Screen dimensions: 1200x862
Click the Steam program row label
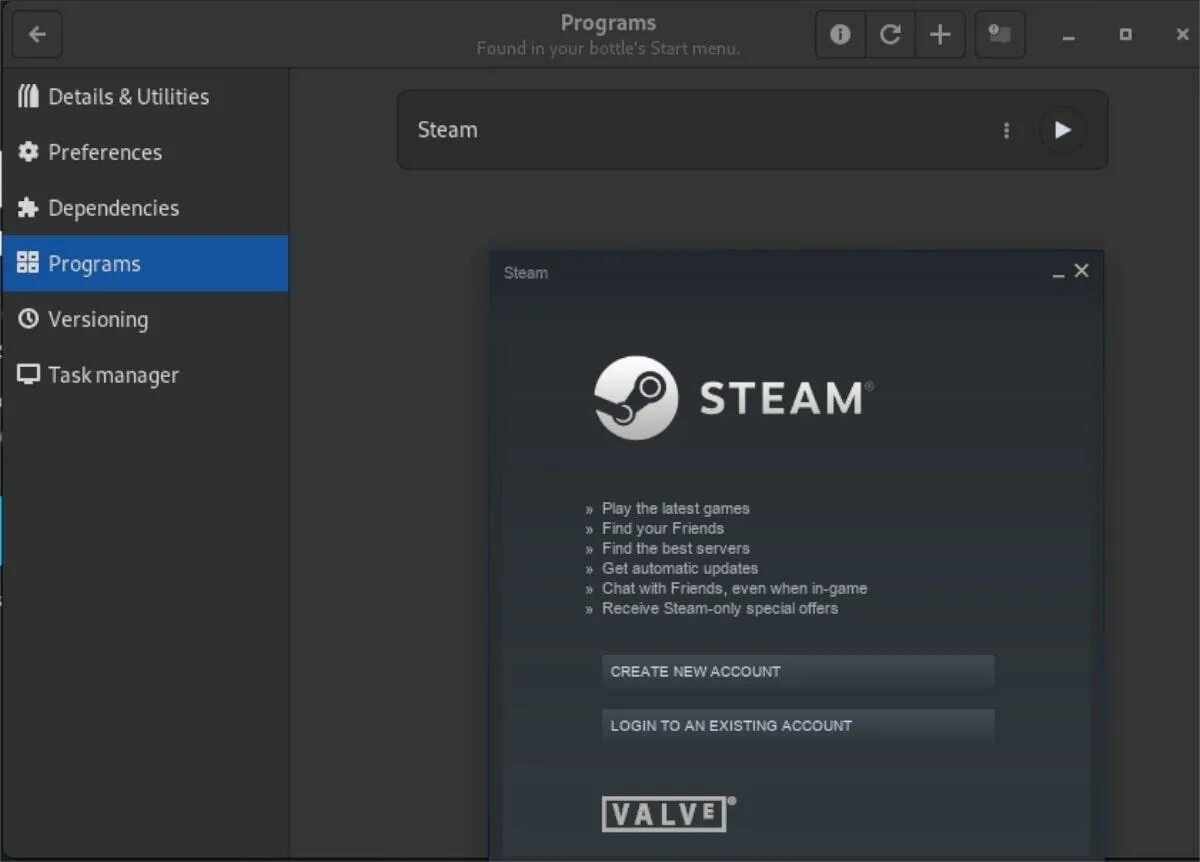447,130
